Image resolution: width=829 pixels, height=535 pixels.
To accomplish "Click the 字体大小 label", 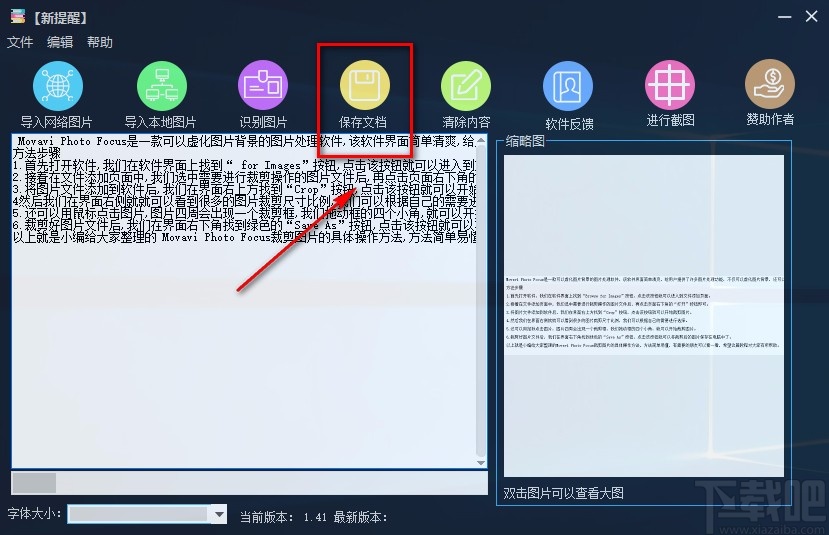I will [34, 513].
